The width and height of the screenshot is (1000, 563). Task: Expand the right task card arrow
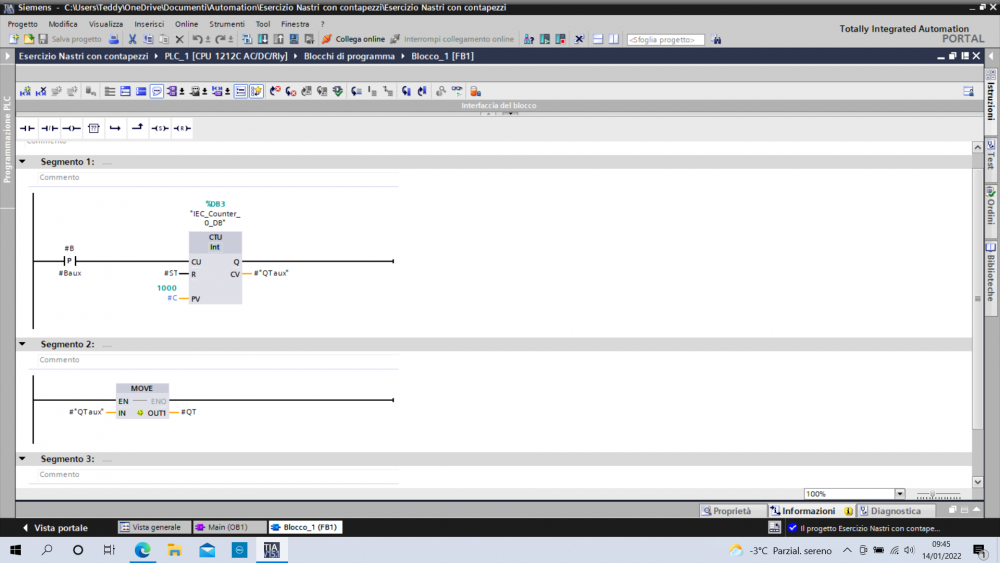pyautogui.click(x=991, y=56)
